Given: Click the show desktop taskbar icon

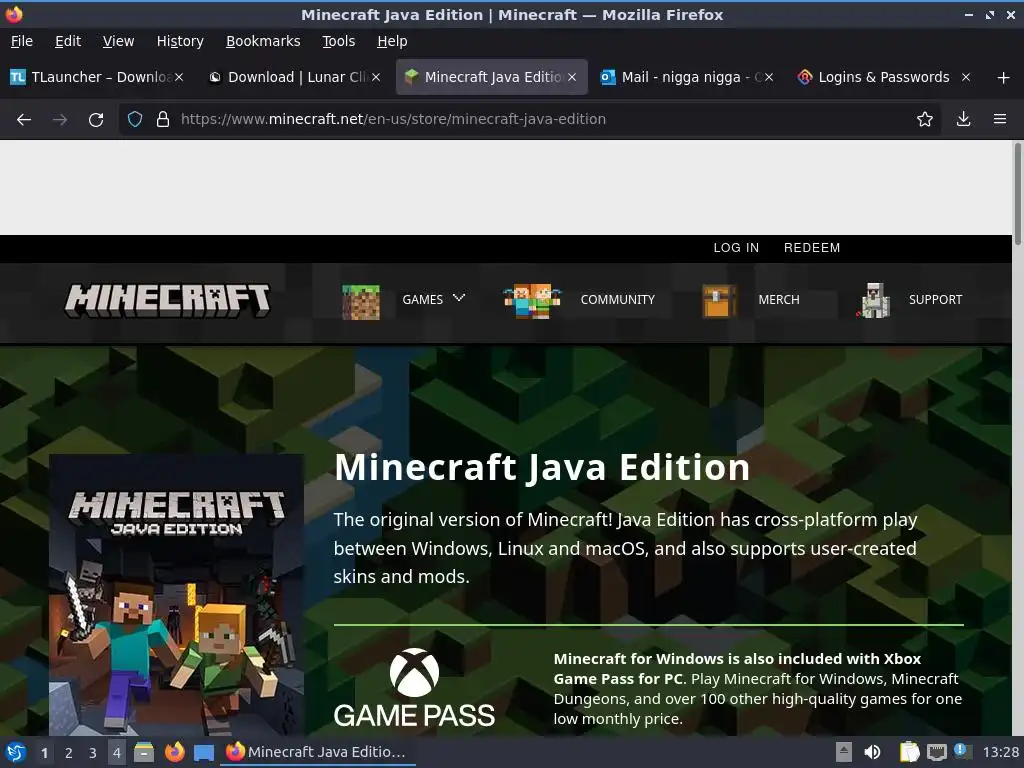Looking at the screenshot, I should (x=204, y=753).
